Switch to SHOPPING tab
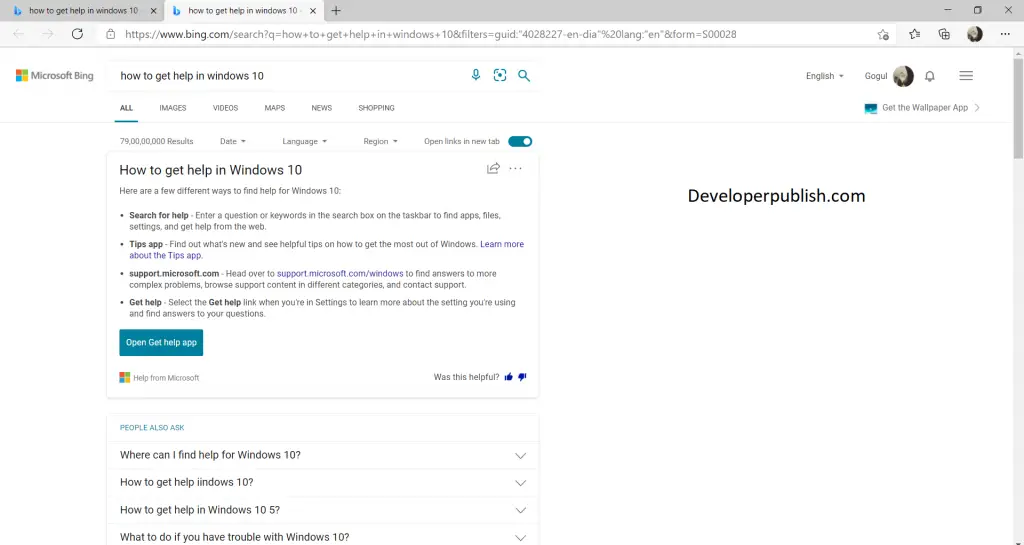The height and width of the screenshot is (545, 1024). coord(376,108)
